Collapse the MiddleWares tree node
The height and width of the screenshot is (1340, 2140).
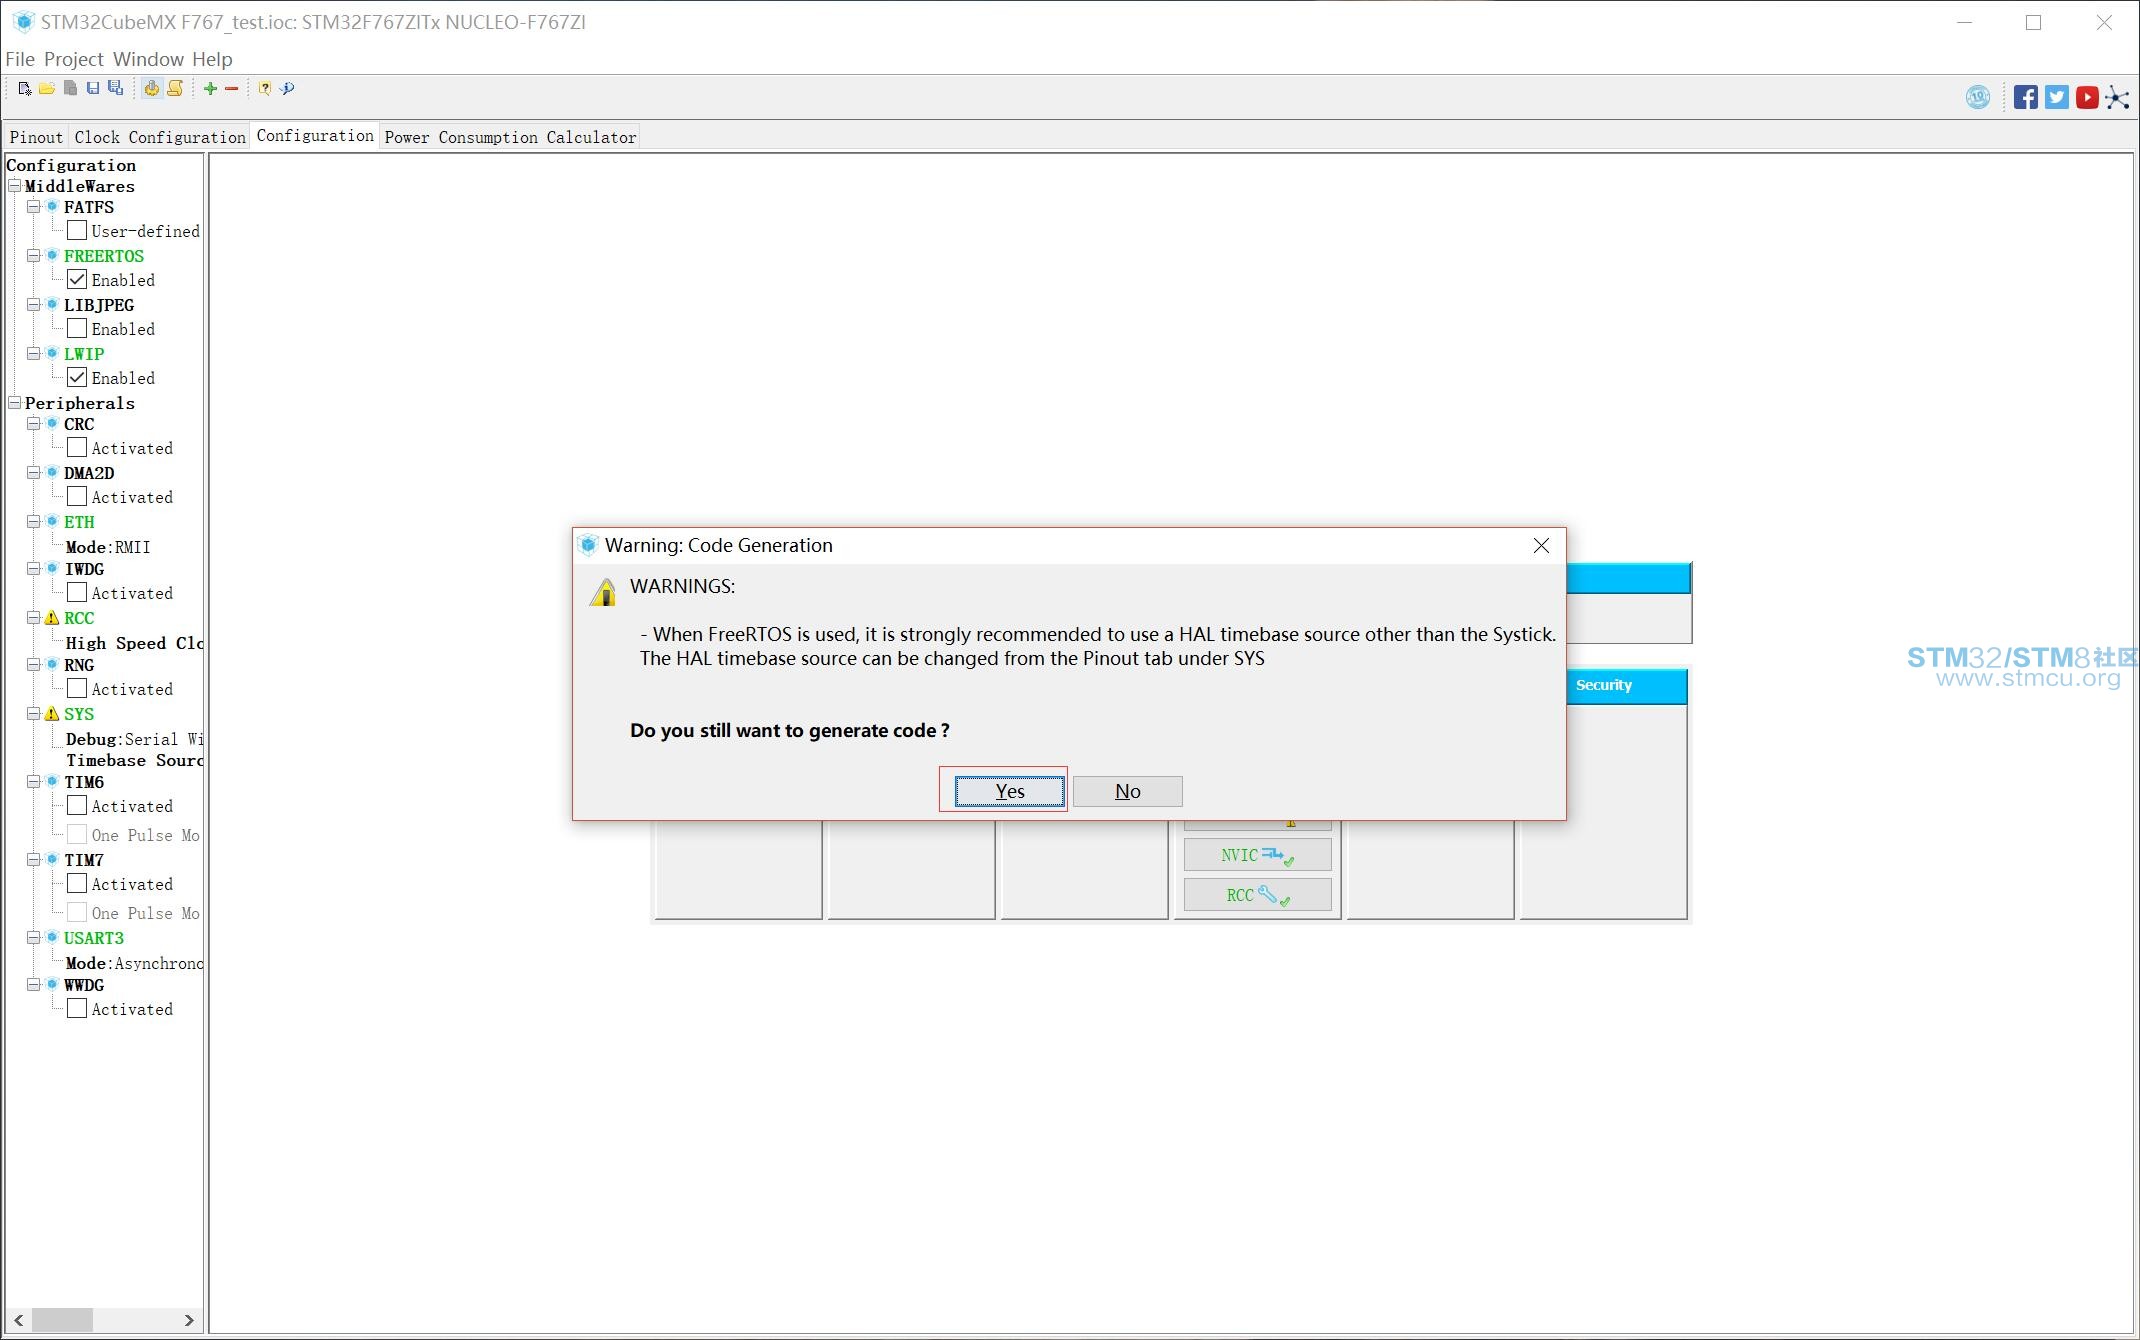(x=15, y=186)
